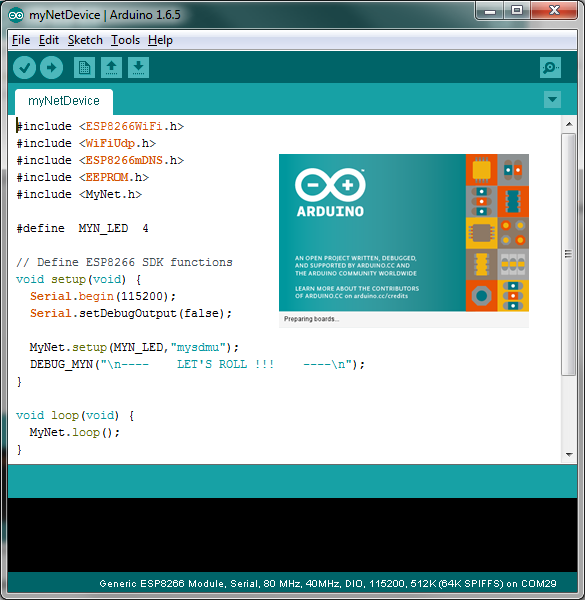
Task: Click the Serial.setDebugOutput(false) line
Action: (131, 313)
